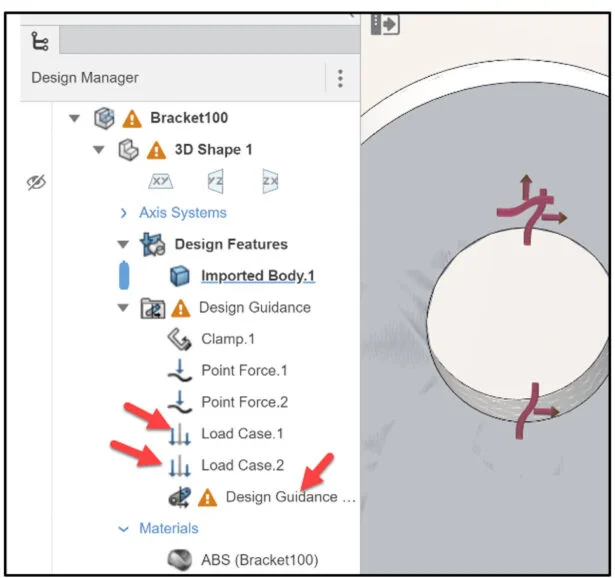Select the Design Features label

[x=231, y=244]
